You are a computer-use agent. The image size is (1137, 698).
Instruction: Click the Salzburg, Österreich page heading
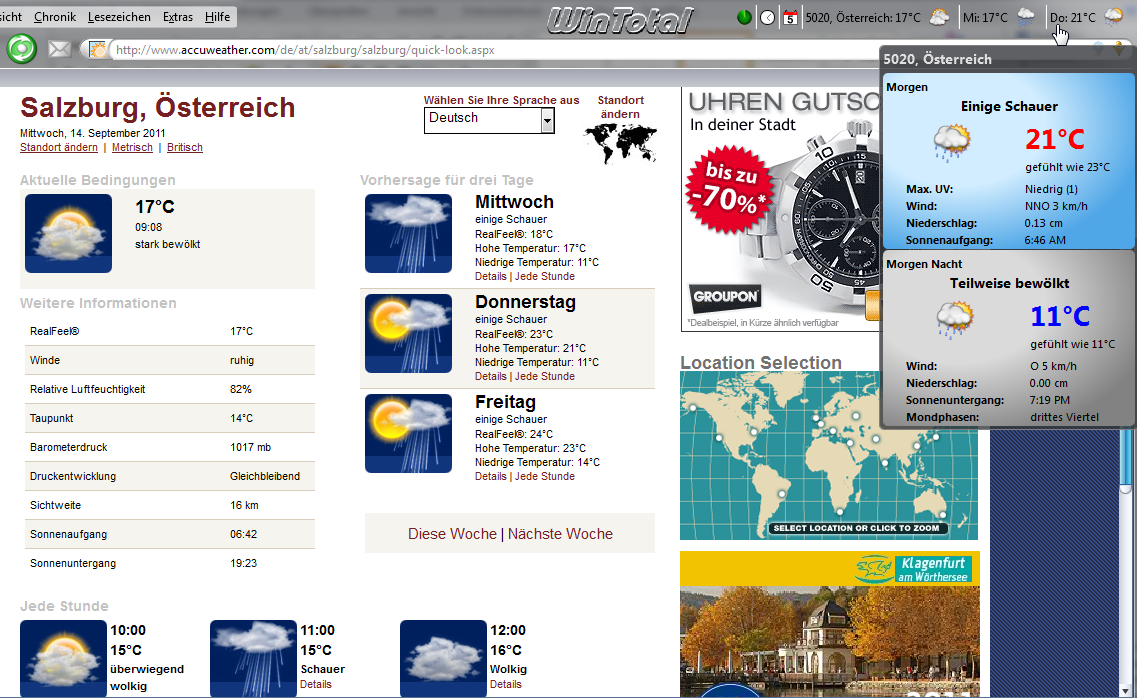(x=157, y=107)
